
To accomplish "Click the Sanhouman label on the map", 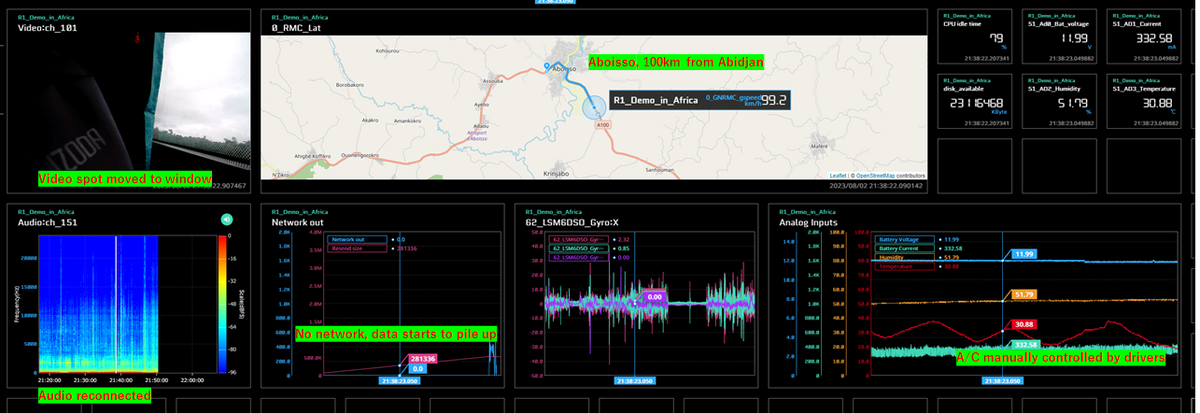I will coord(661,171).
